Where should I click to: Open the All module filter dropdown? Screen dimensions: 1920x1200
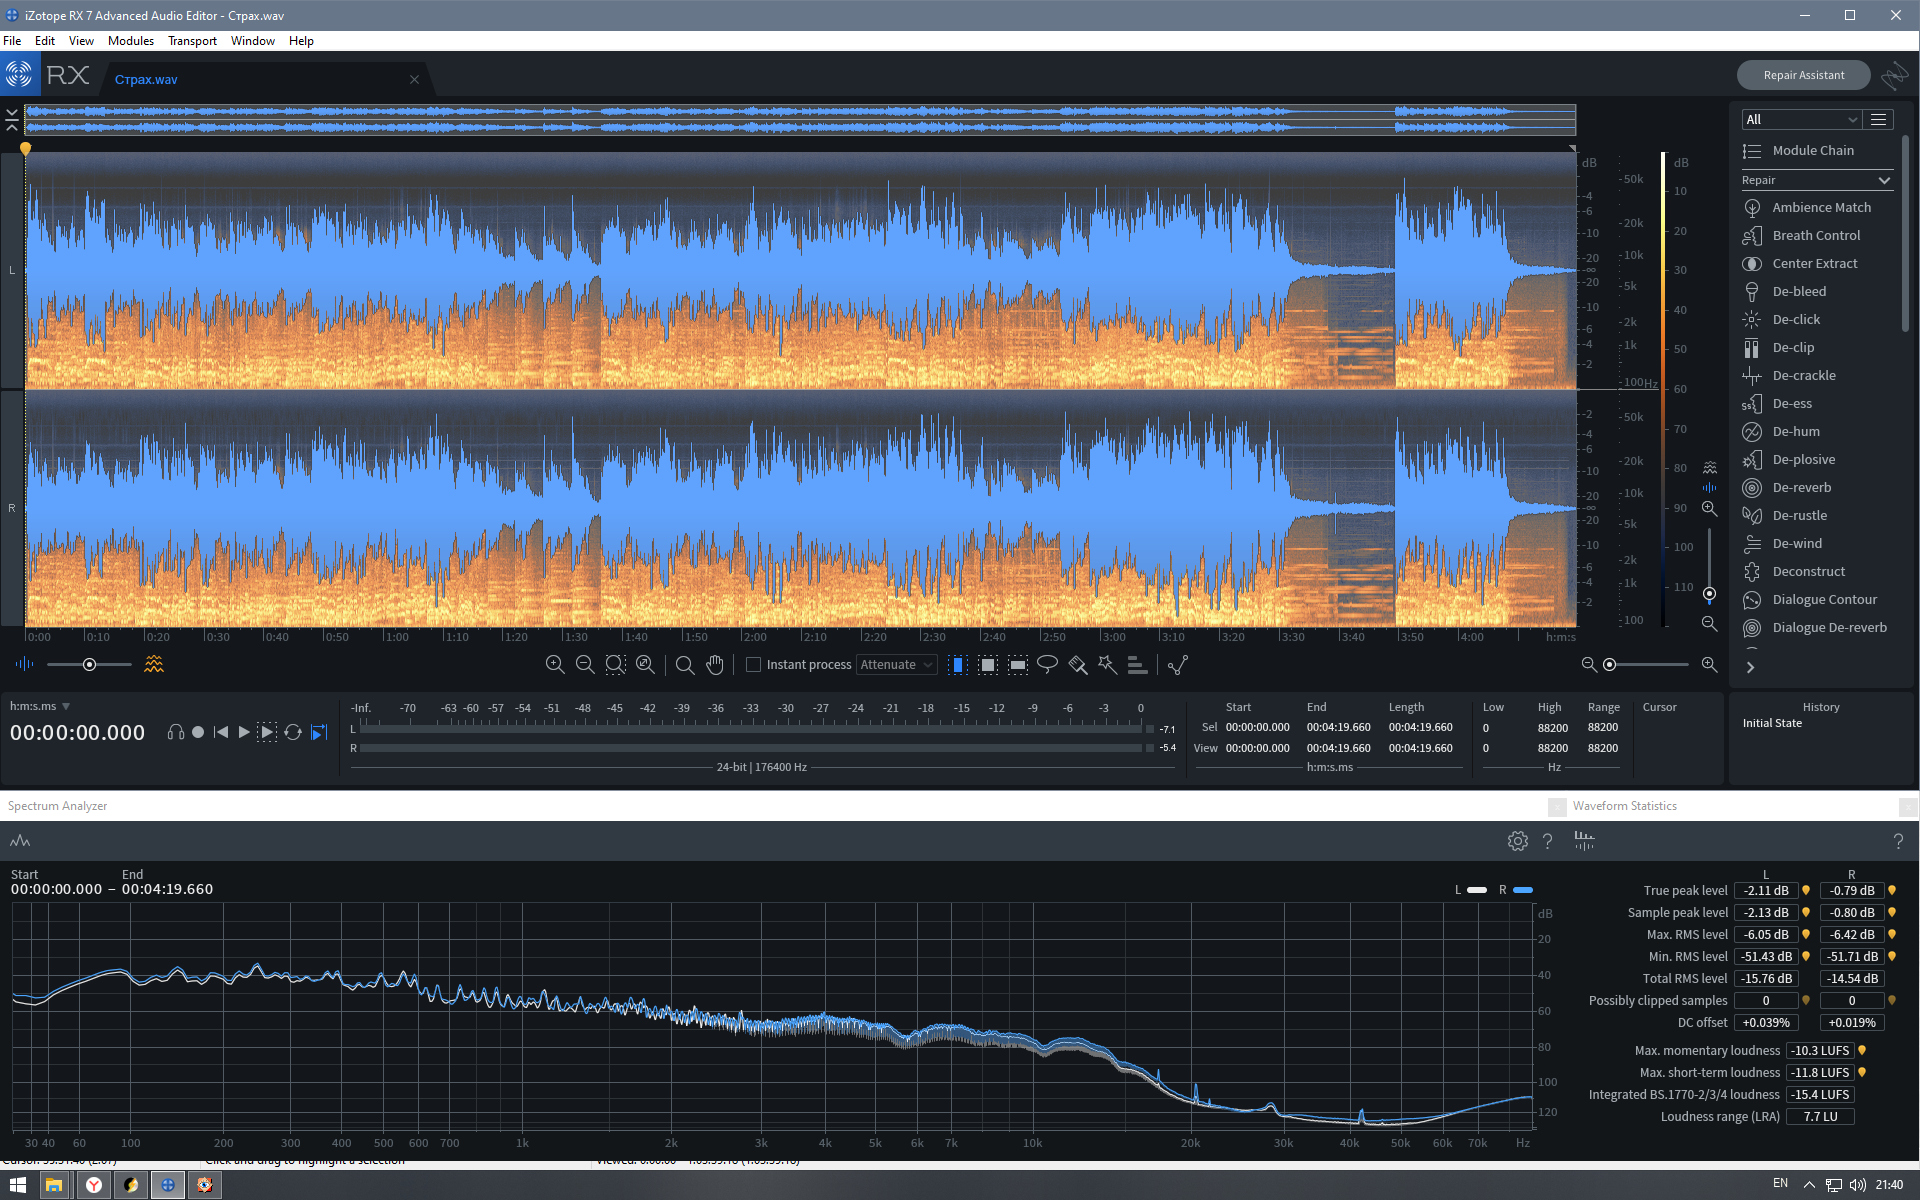tap(1800, 119)
